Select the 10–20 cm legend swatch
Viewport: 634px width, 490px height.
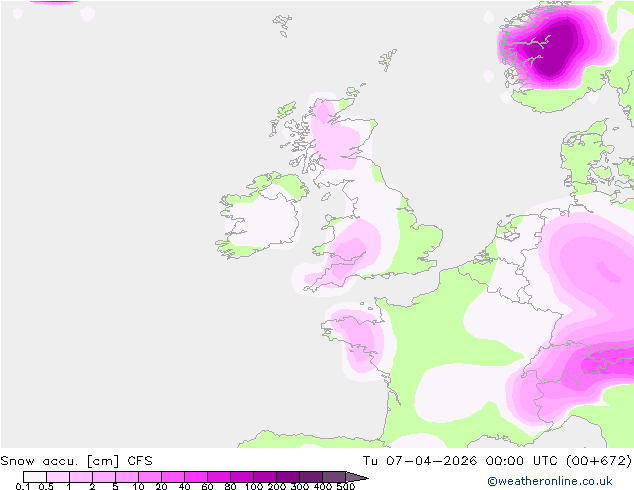[x=150, y=477]
